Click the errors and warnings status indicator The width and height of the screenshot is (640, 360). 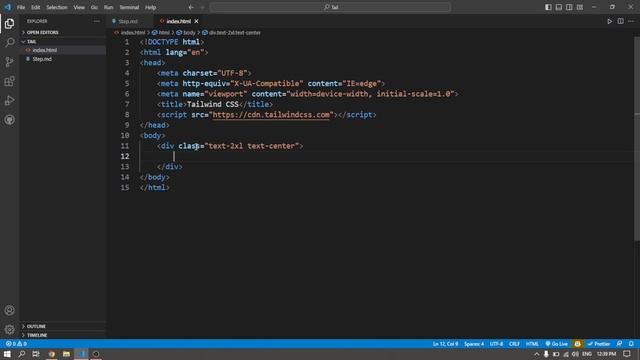(16, 344)
